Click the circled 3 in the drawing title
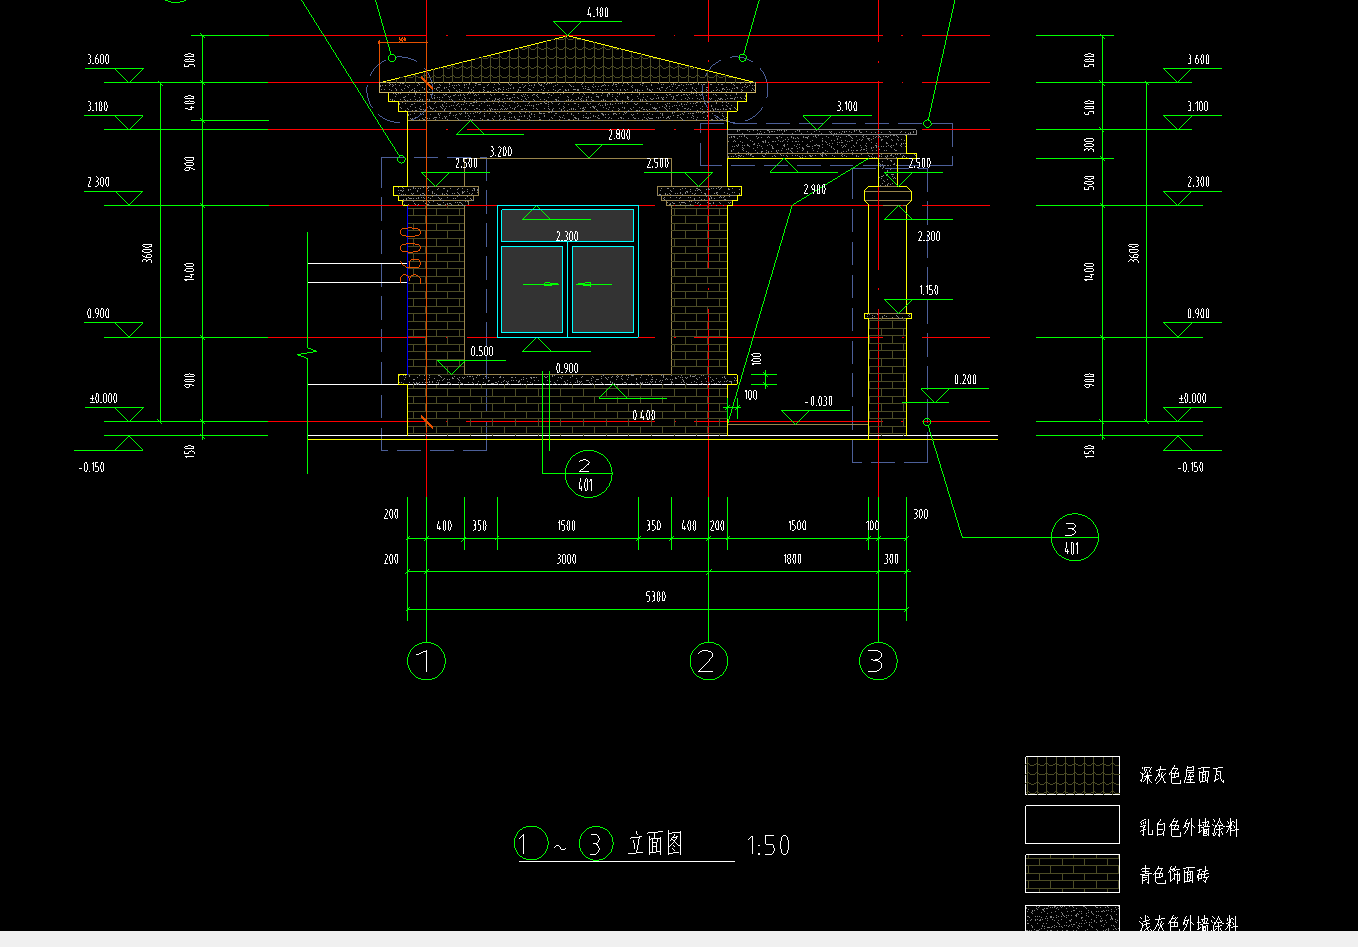Image resolution: width=1358 pixels, height=947 pixels. (x=596, y=844)
